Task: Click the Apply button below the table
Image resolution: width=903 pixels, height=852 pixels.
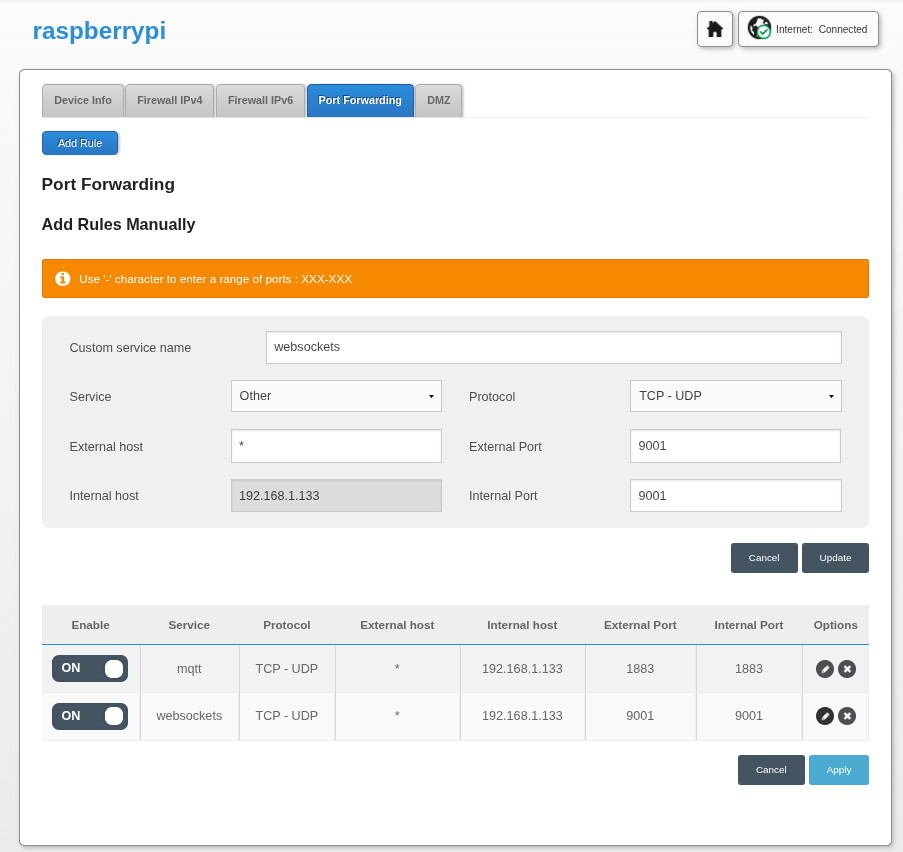Action: (838, 770)
